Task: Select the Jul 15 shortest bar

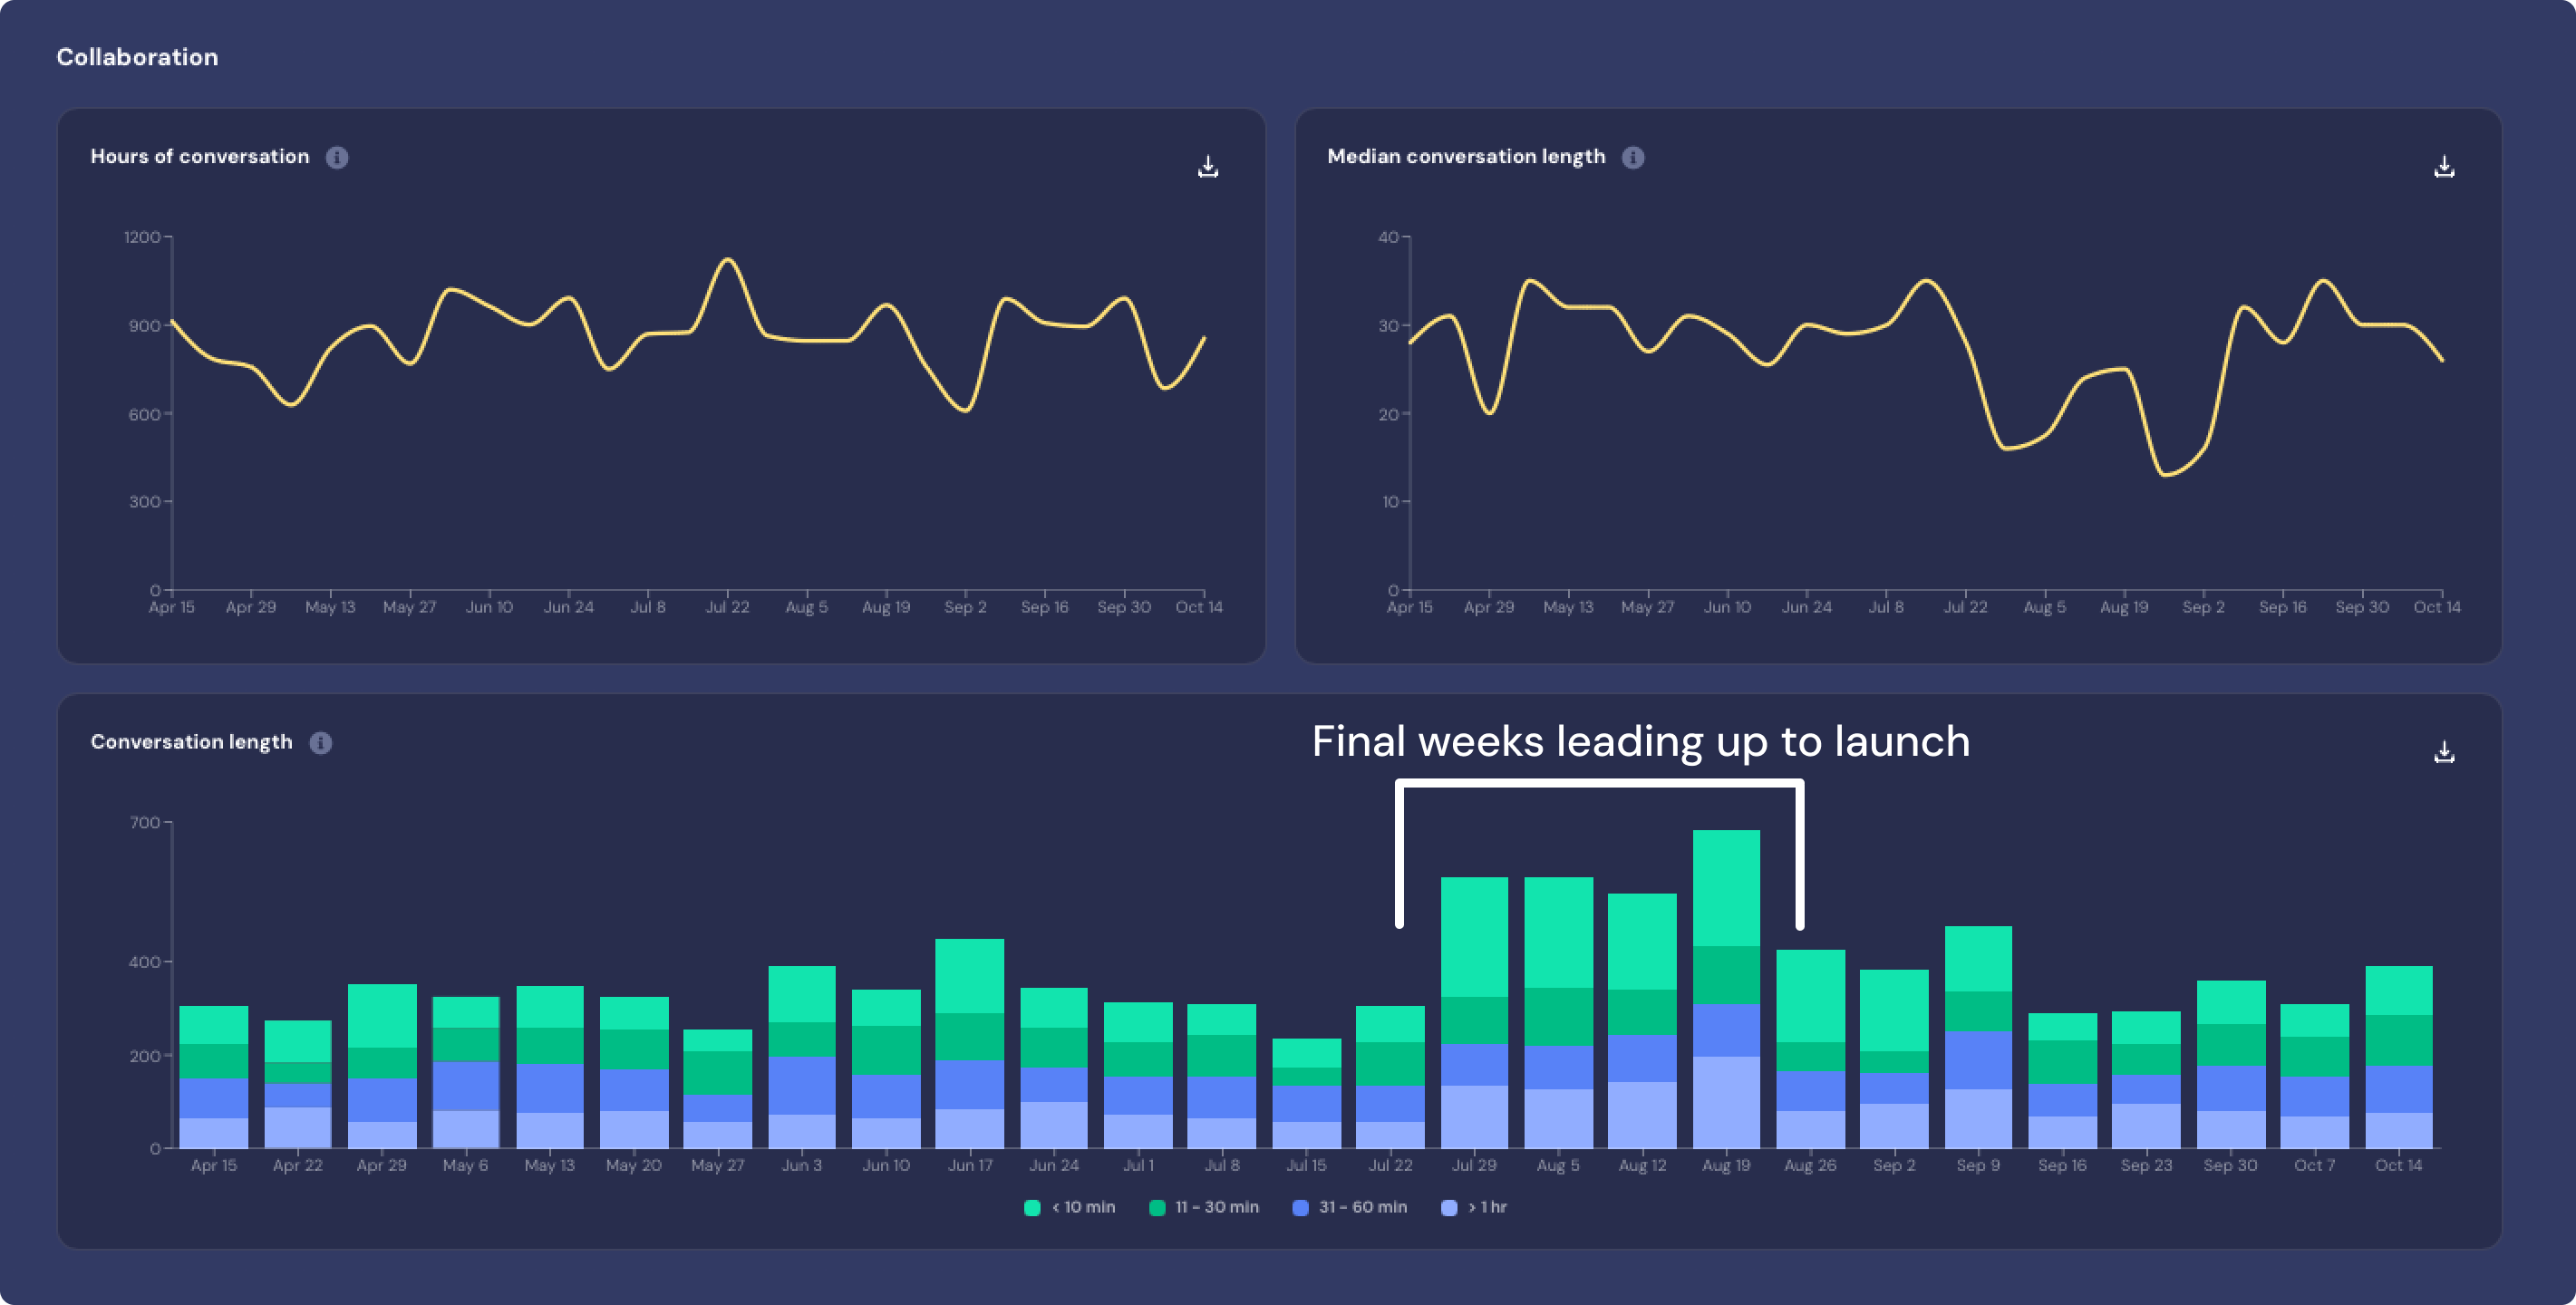Action: (x=1306, y=1093)
